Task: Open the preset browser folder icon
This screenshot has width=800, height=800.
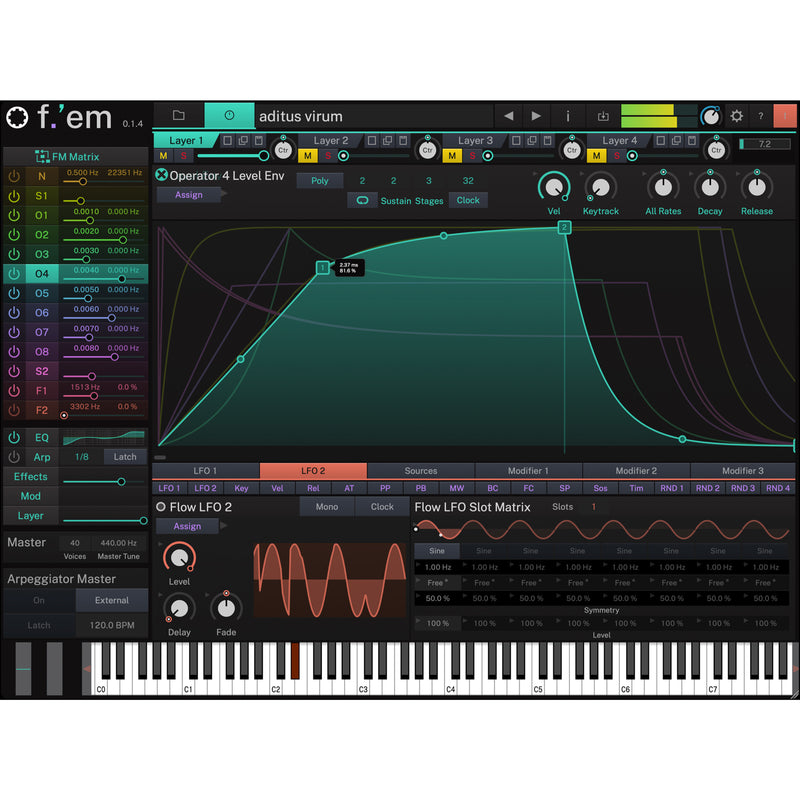Action: [178, 116]
